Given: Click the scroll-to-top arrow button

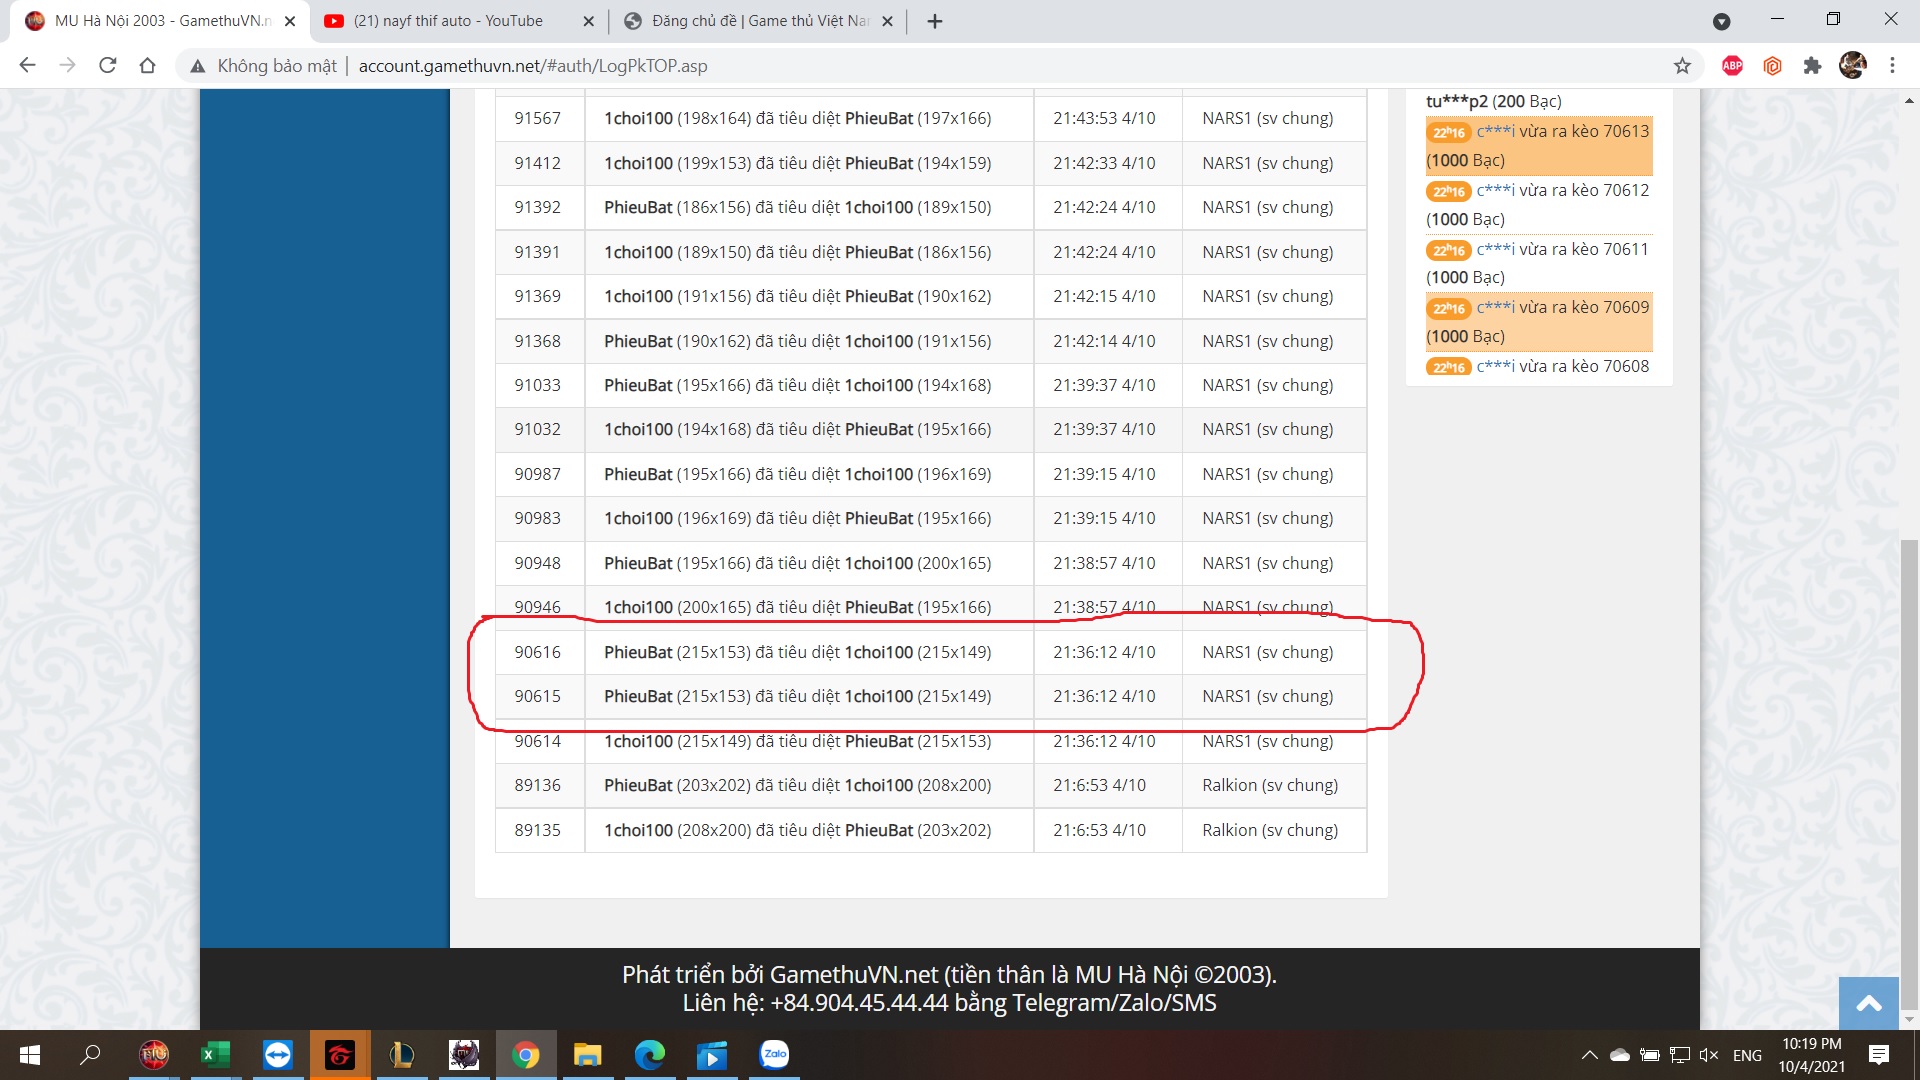Looking at the screenshot, I should [1868, 1003].
